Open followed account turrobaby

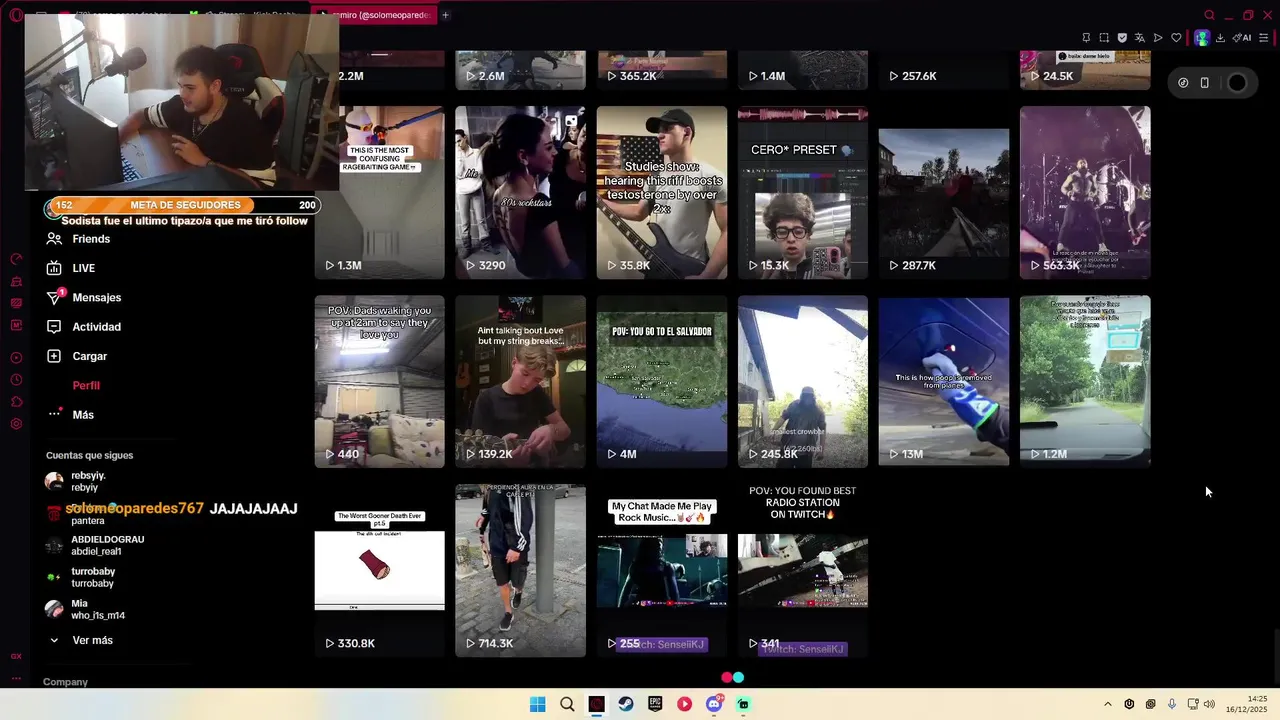81,577
